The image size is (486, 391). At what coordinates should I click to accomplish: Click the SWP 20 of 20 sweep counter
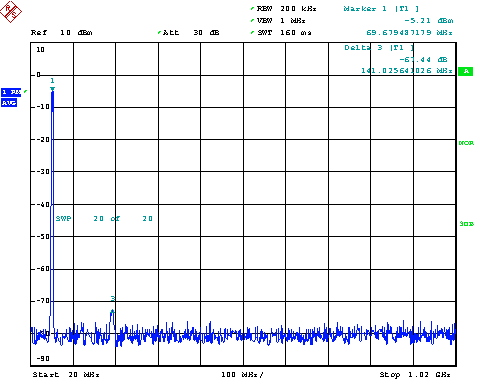tap(104, 219)
